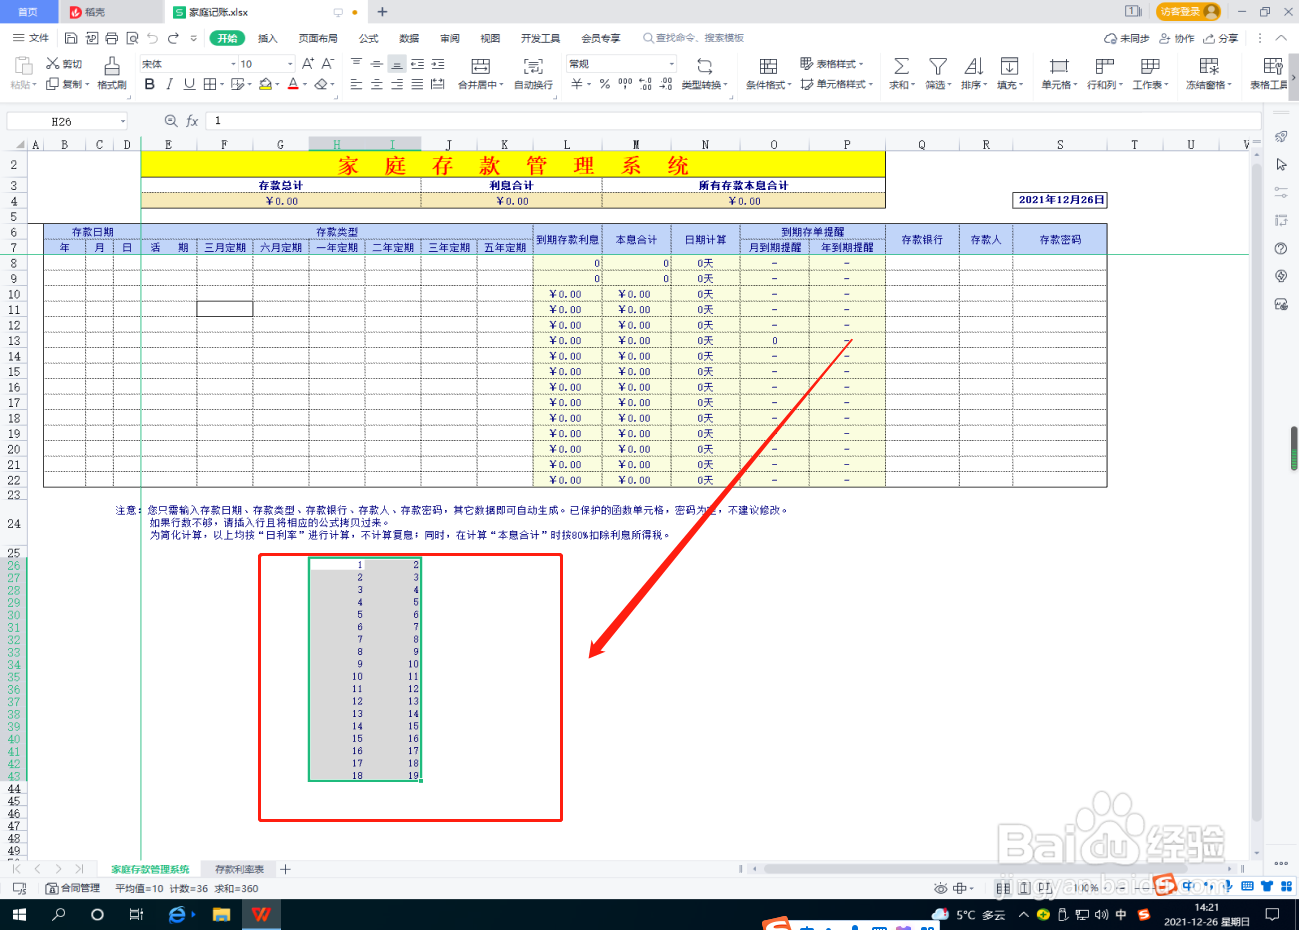Click the 协作 collaborate button
The width and height of the screenshot is (1299, 930).
pos(1177,38)
